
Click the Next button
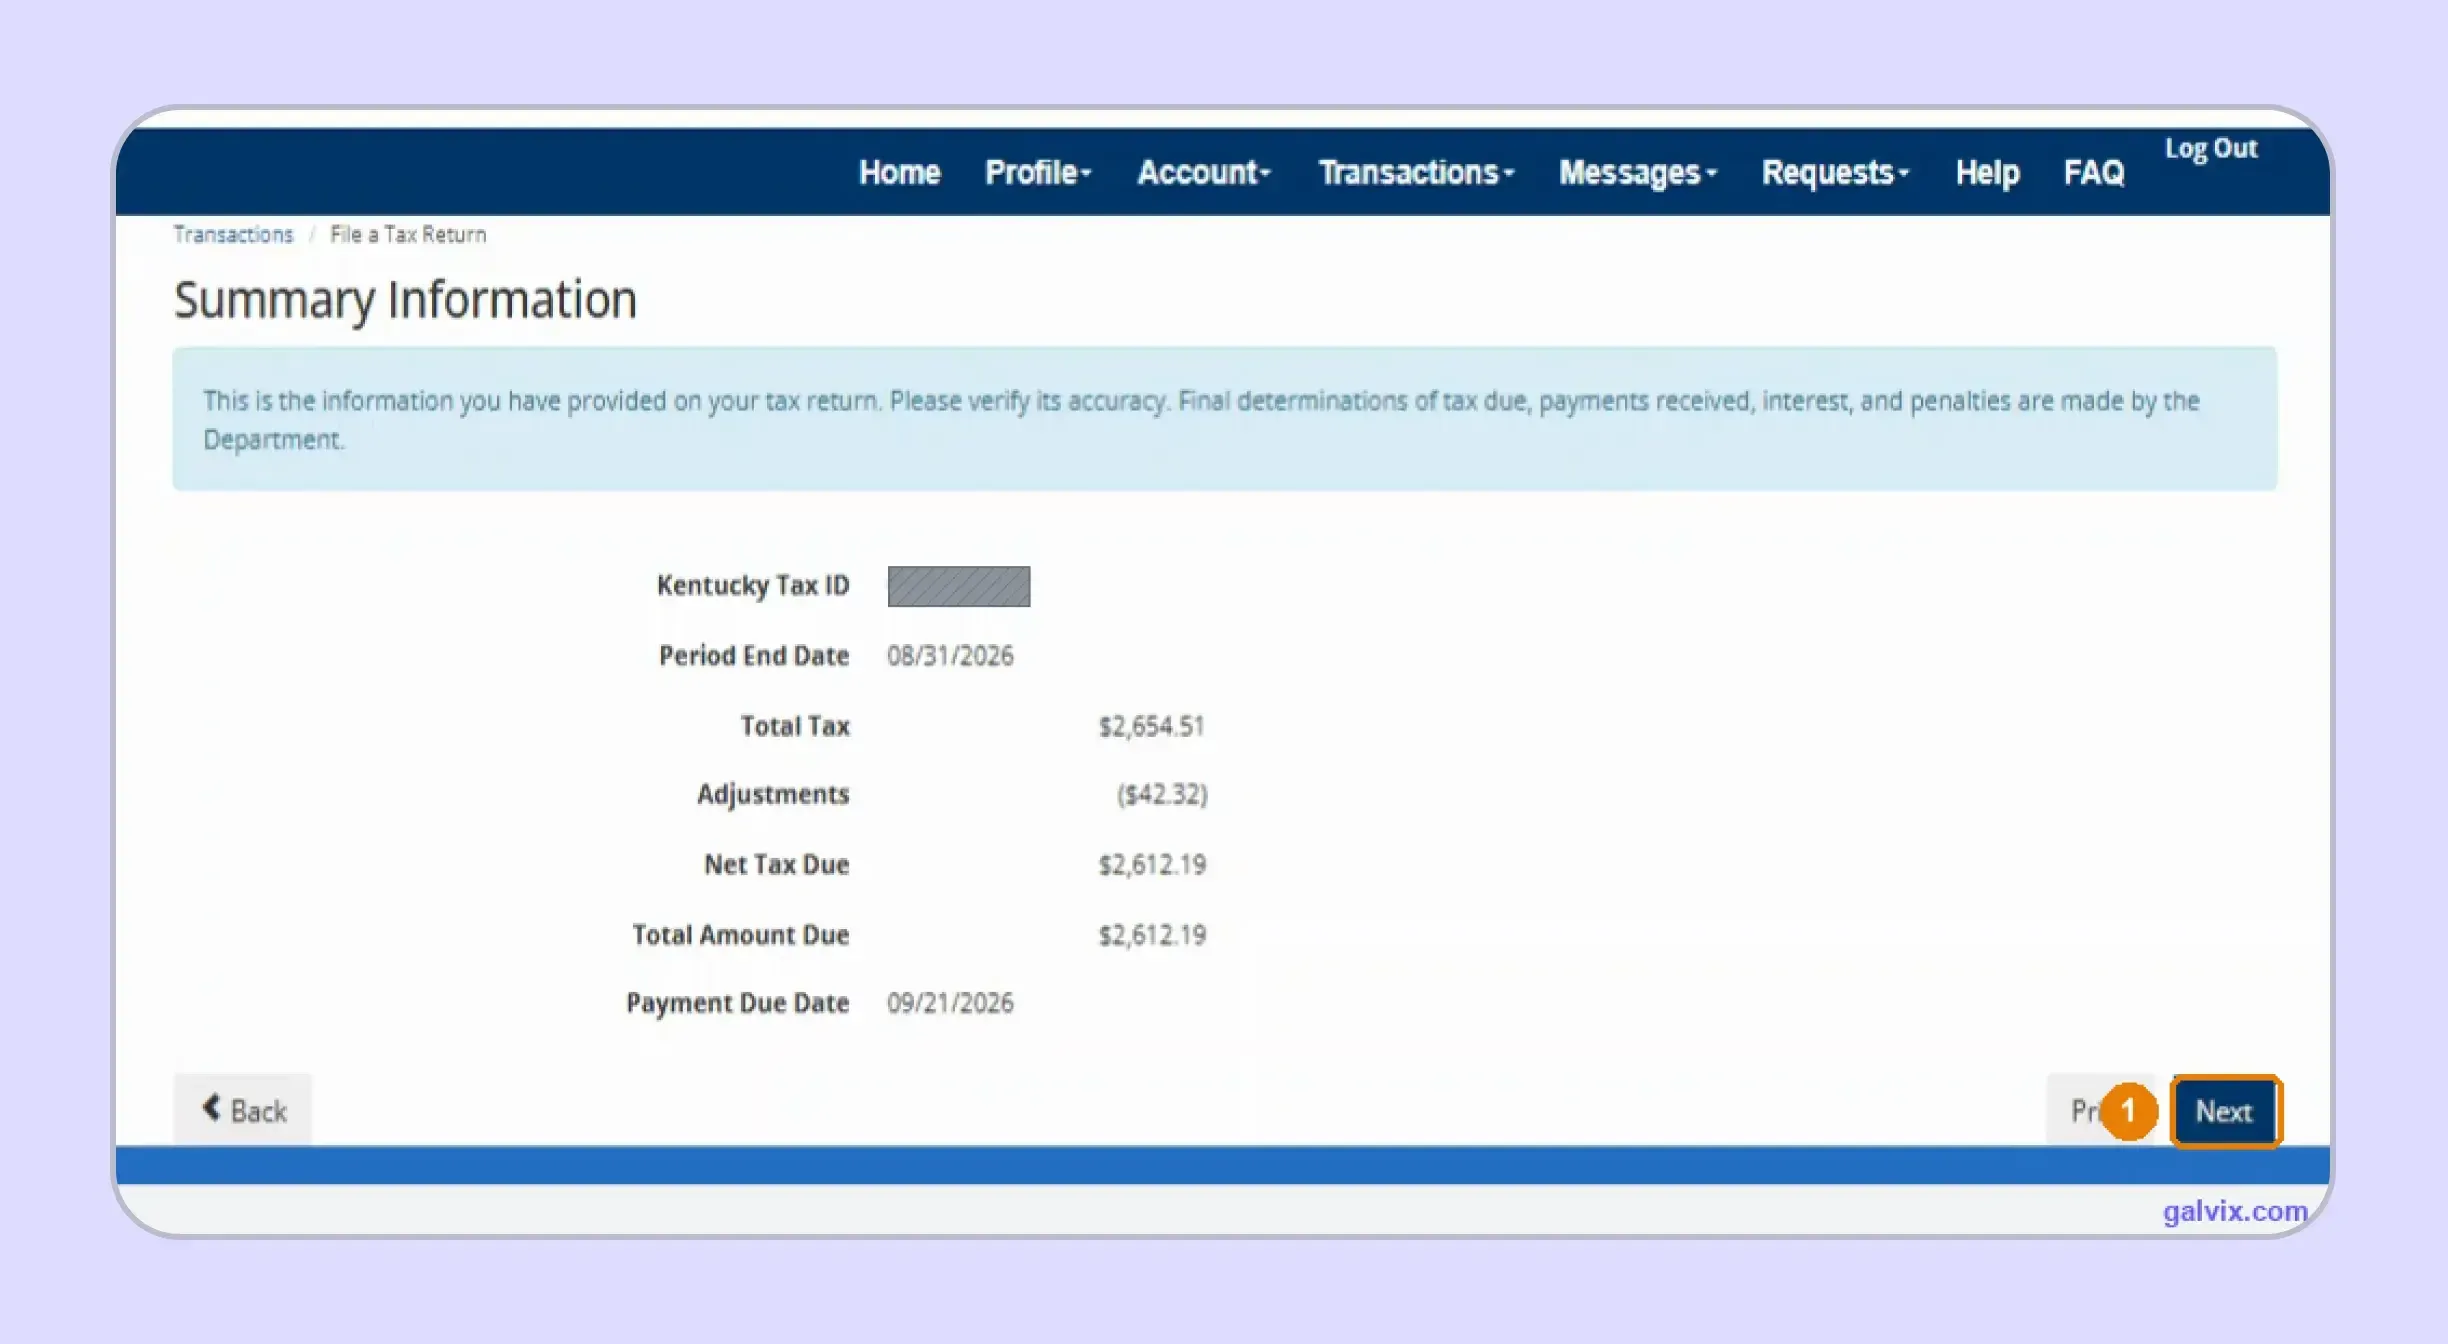point(2224,1111)
